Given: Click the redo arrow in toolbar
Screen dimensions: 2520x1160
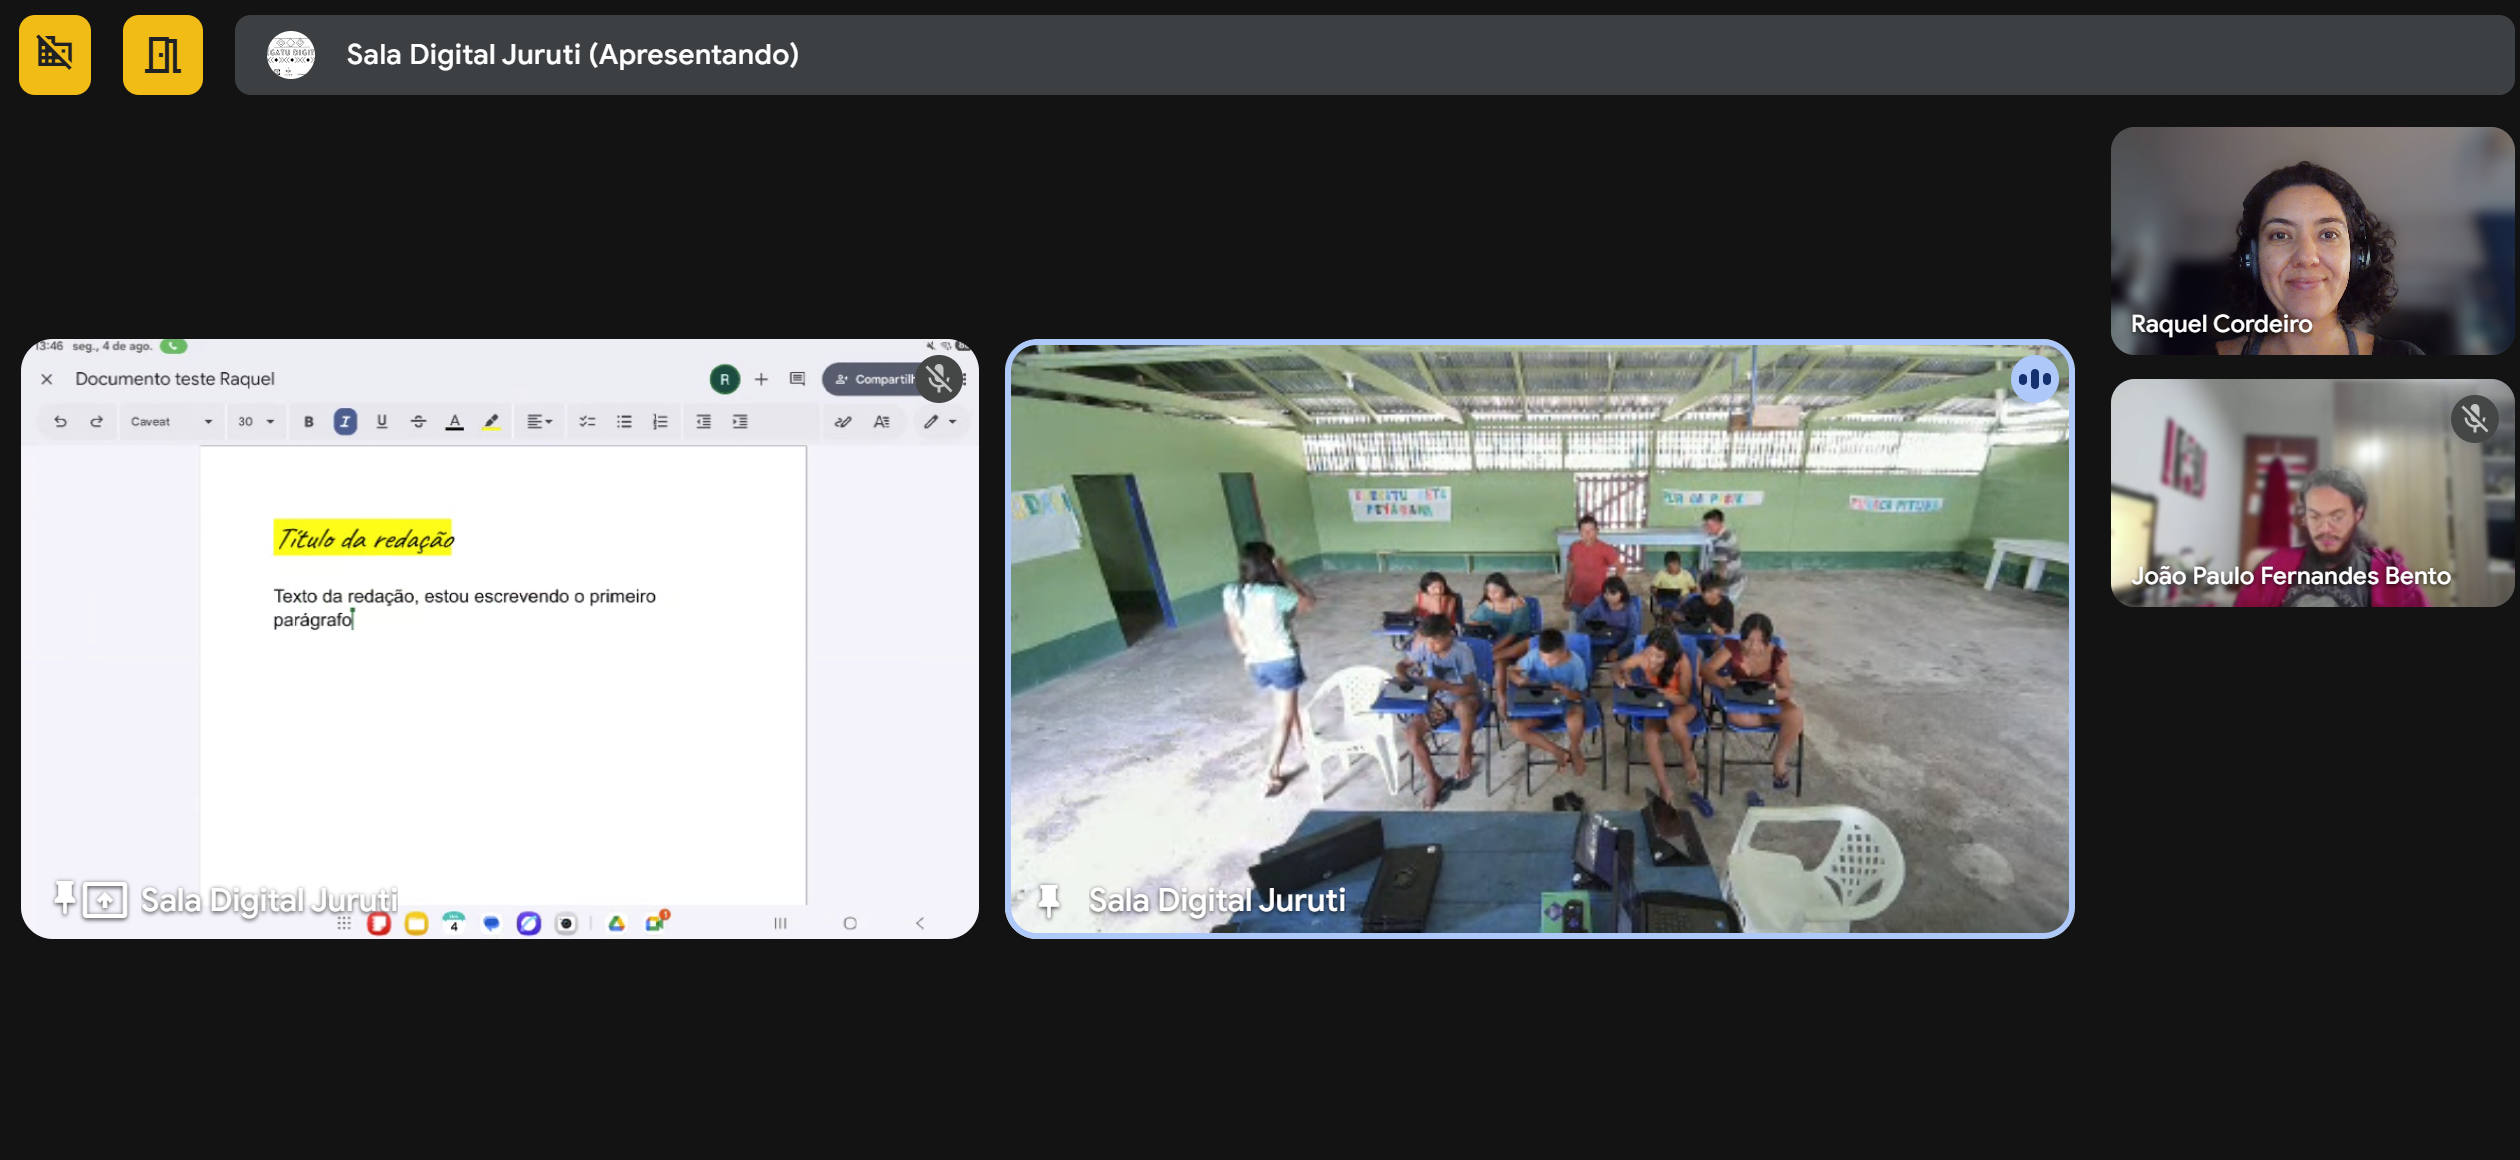Looking at the screenshot, I should point(96,422).
